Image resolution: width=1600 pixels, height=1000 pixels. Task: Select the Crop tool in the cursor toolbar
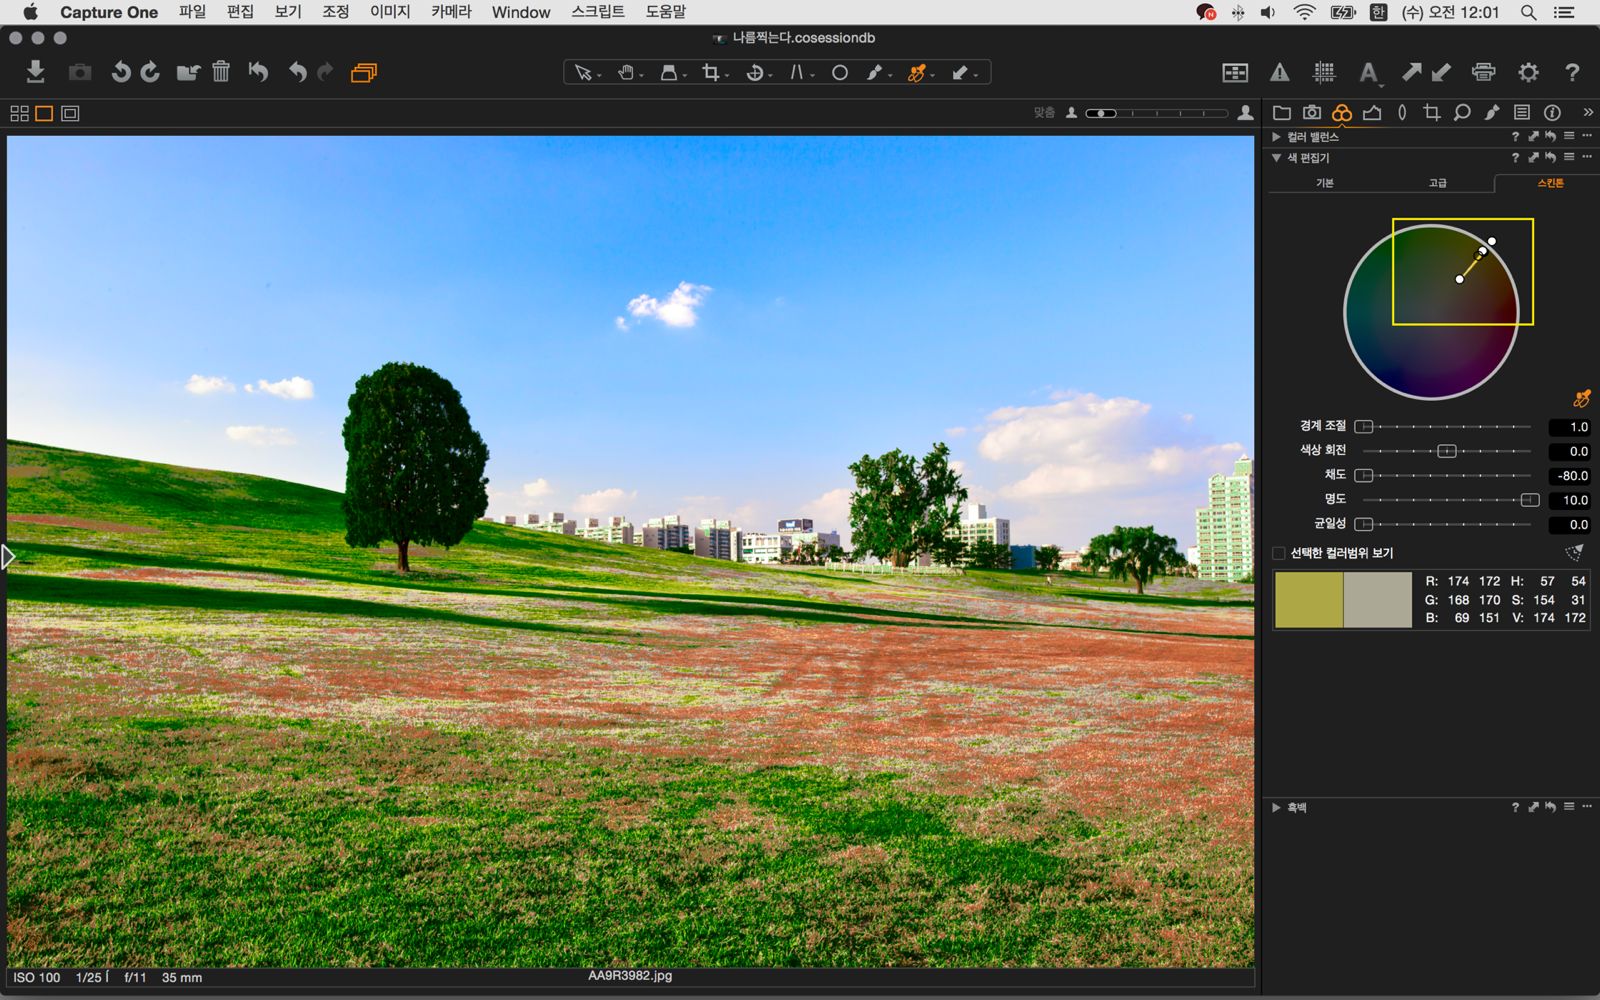pyautogui.click(x=710, y=72)
